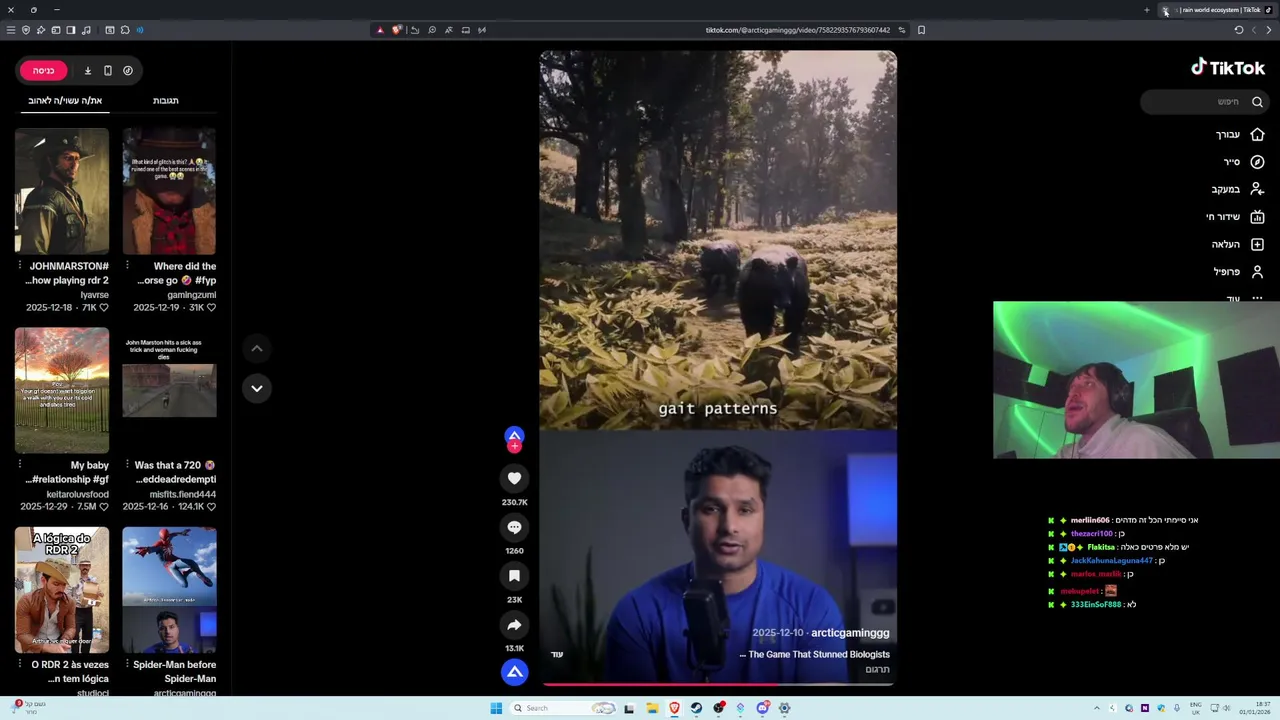Go to the next video with the down chevron
Screen dimensions: 1280x720
[257, 388]
